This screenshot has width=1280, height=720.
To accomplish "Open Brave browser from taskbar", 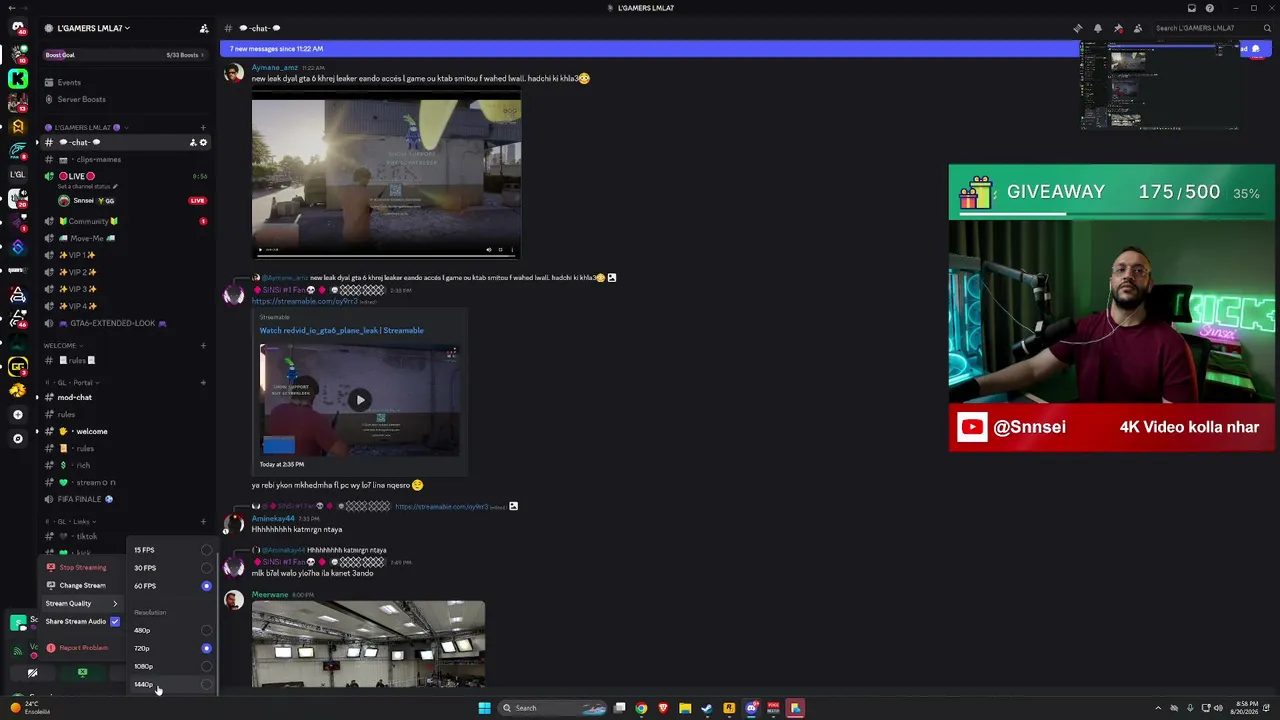I will [663, 708].
